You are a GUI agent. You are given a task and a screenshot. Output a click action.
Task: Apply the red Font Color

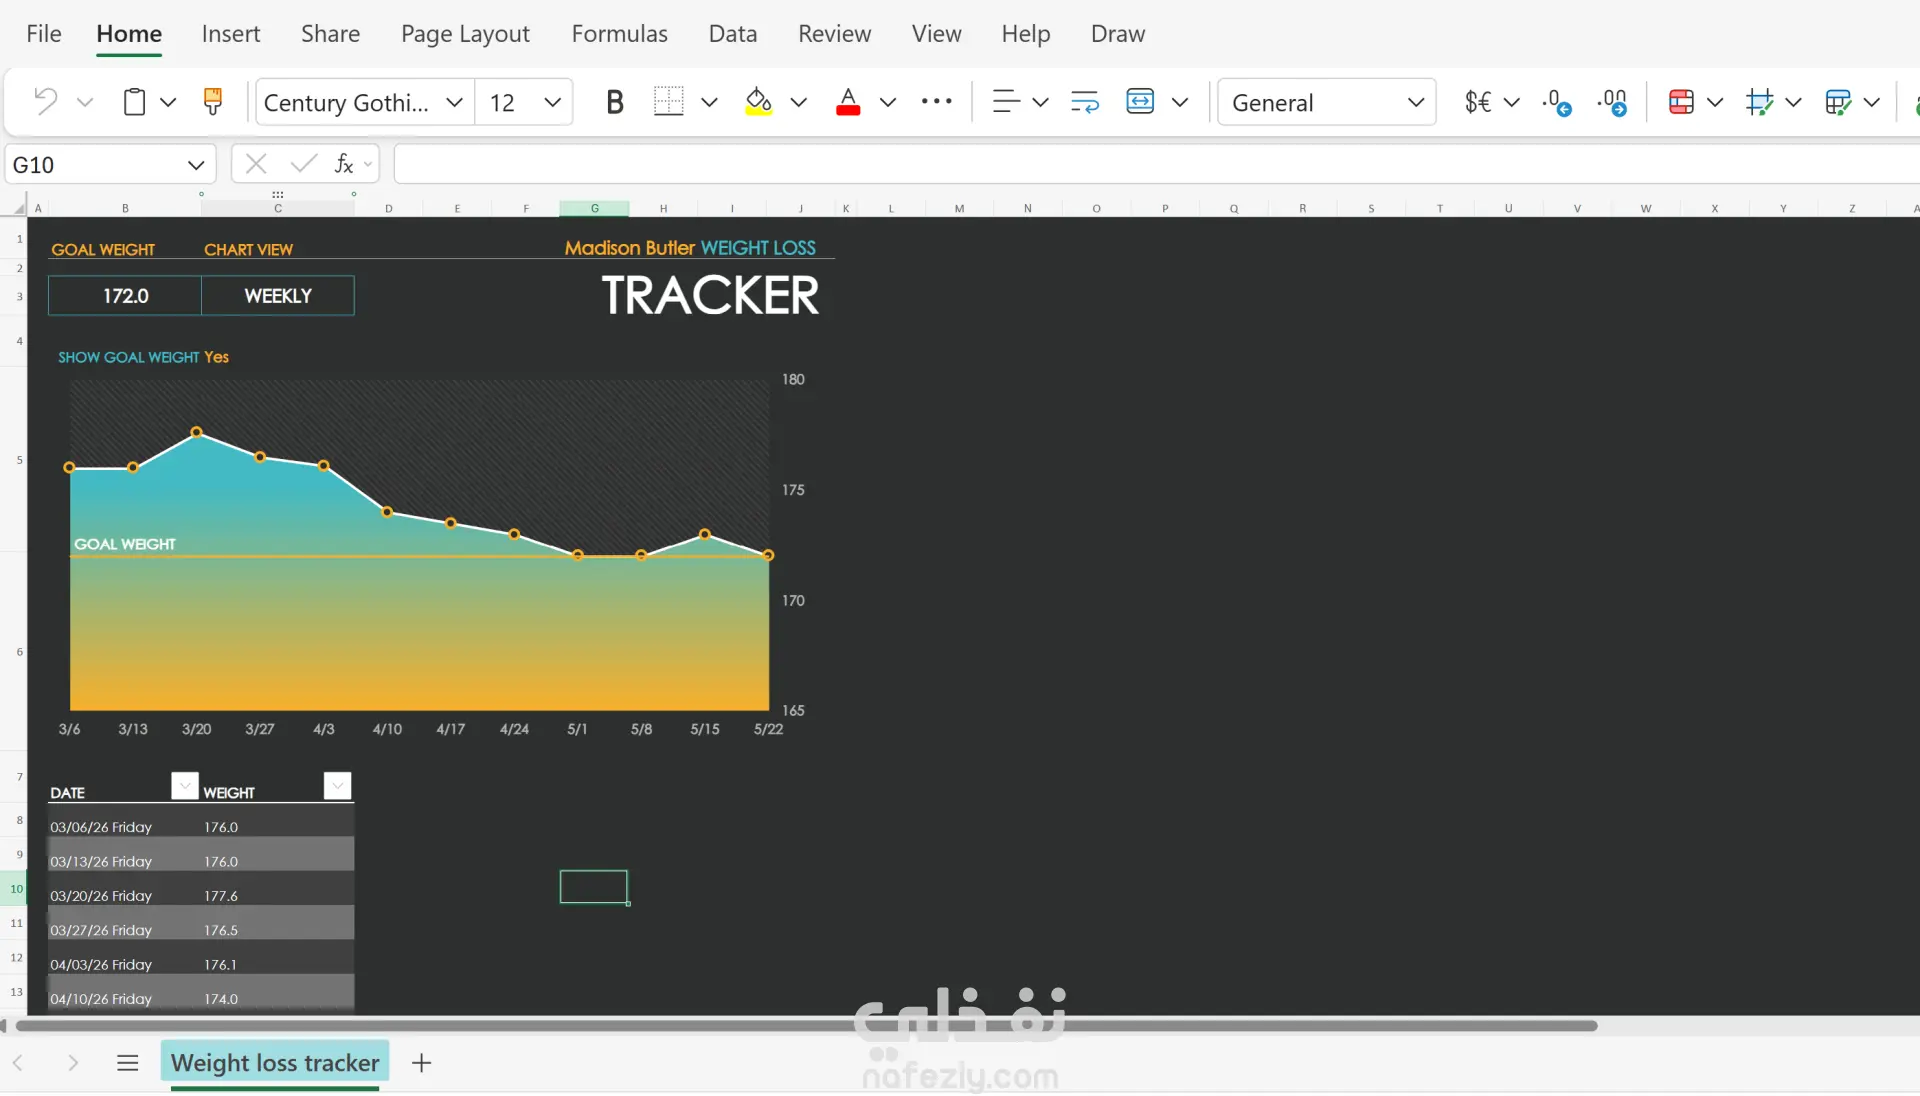848,102
